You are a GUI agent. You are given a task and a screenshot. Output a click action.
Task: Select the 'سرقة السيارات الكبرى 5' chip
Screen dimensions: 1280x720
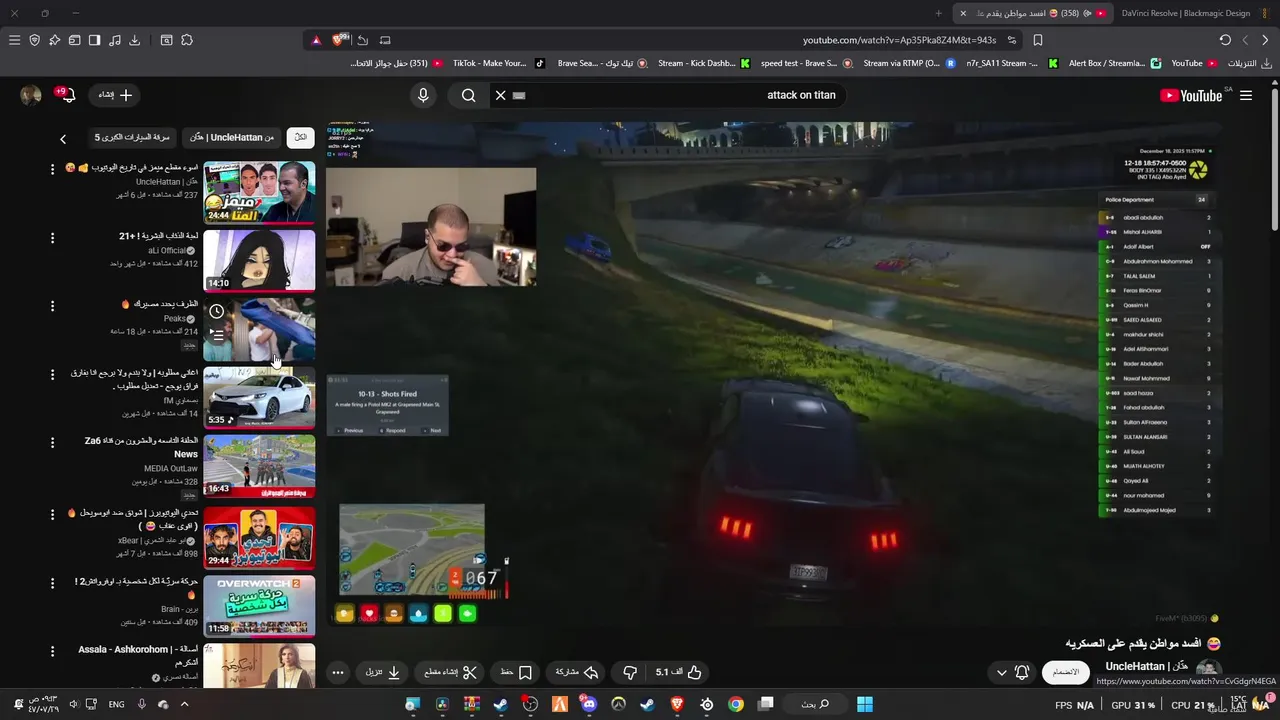pos(133,137)
